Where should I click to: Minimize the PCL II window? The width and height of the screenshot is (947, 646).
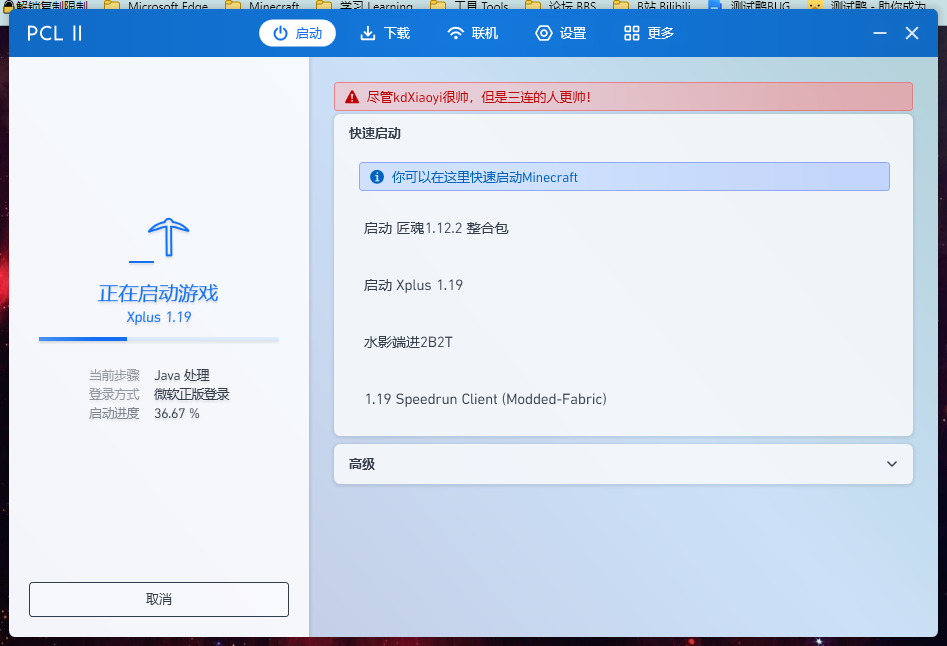pyautogui.click(x=880, y=33)
